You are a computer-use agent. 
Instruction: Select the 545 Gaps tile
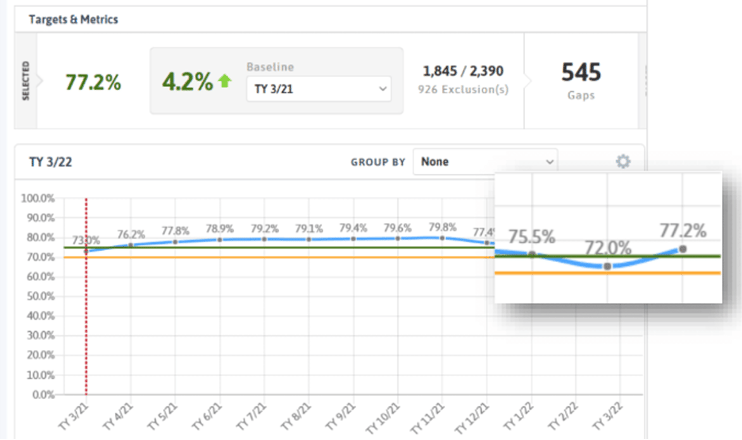click(x=580, y=81)
